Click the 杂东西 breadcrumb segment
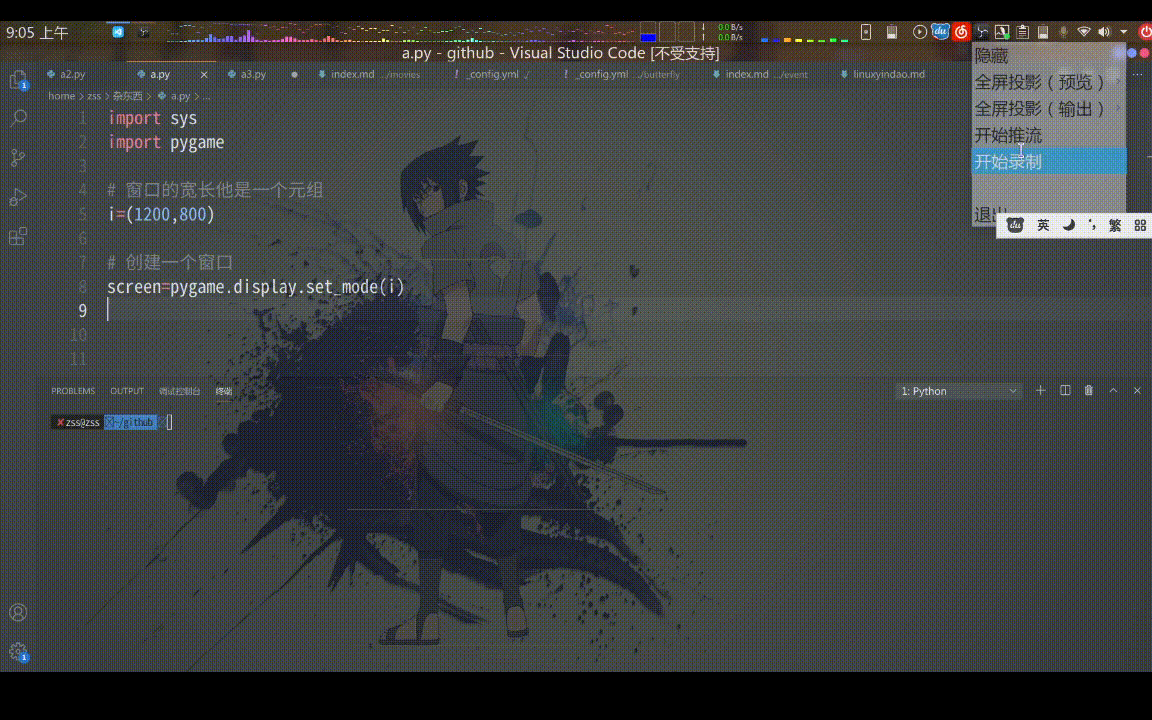 pos(128,96)
